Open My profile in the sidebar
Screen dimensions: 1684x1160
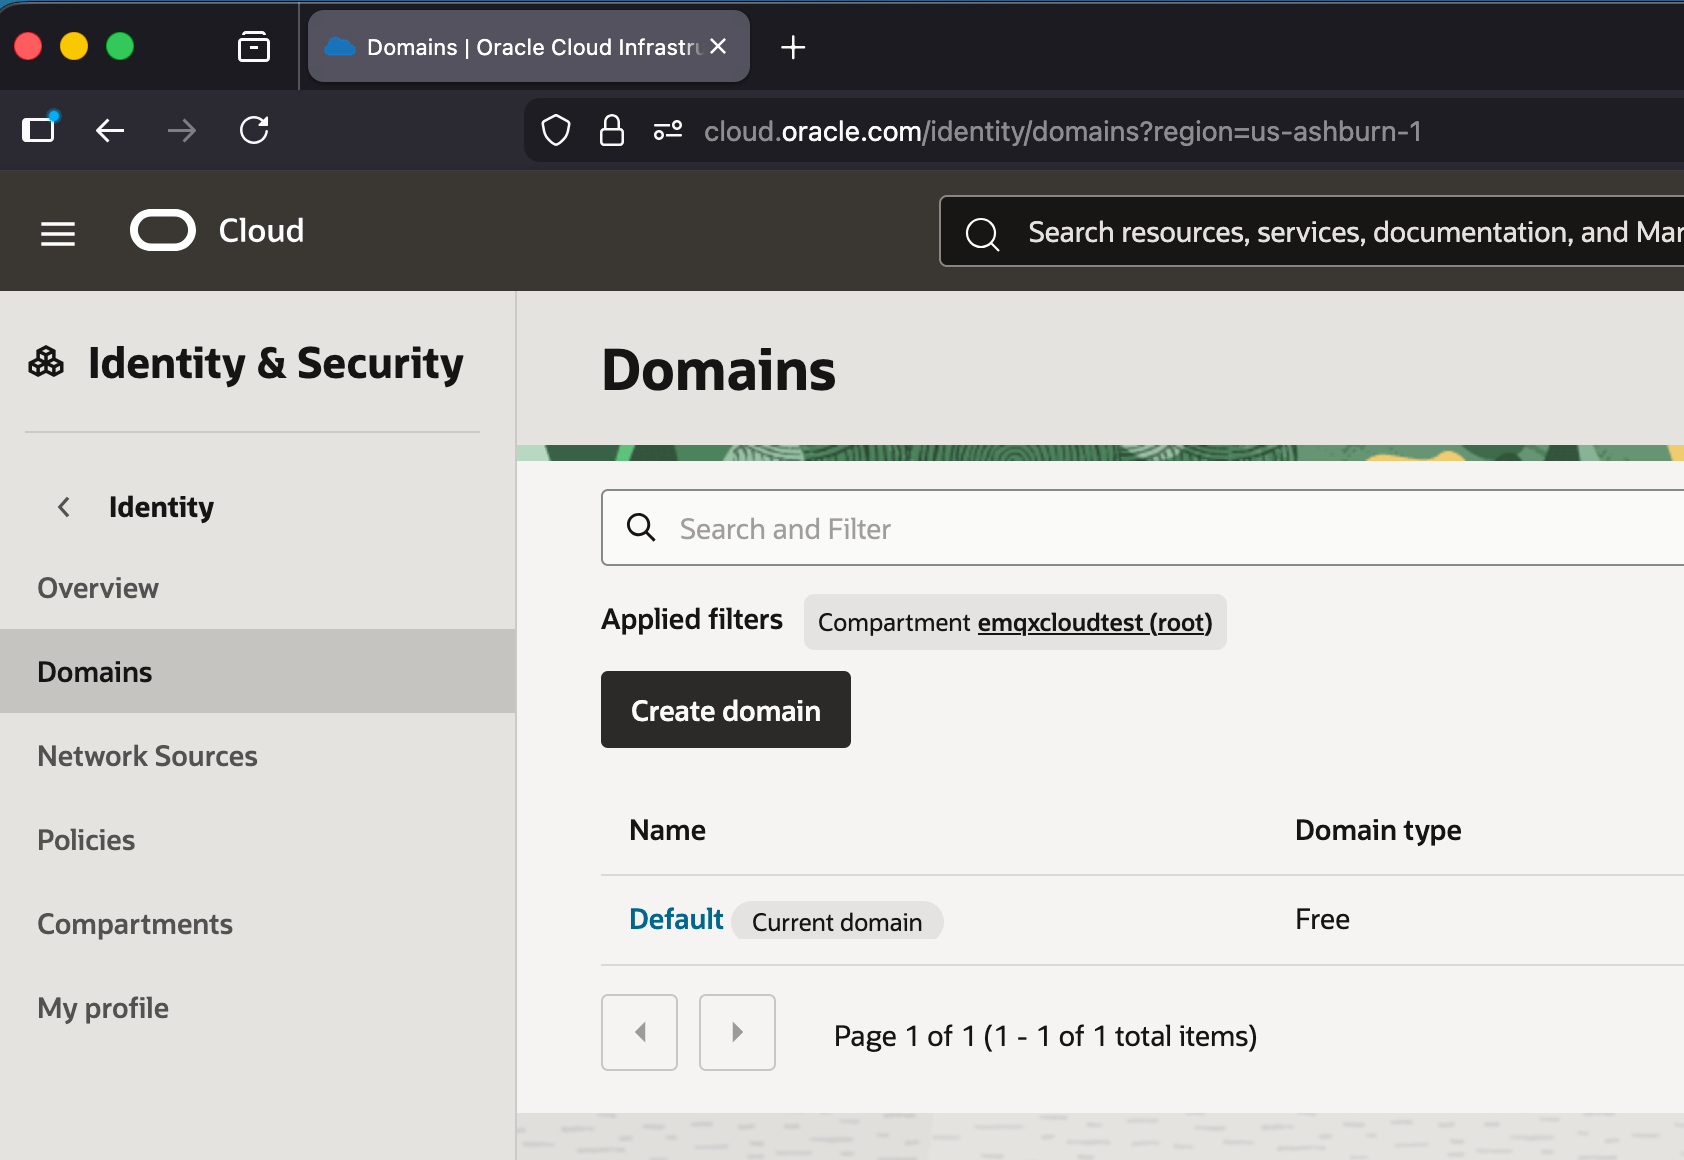(103, 1008)
